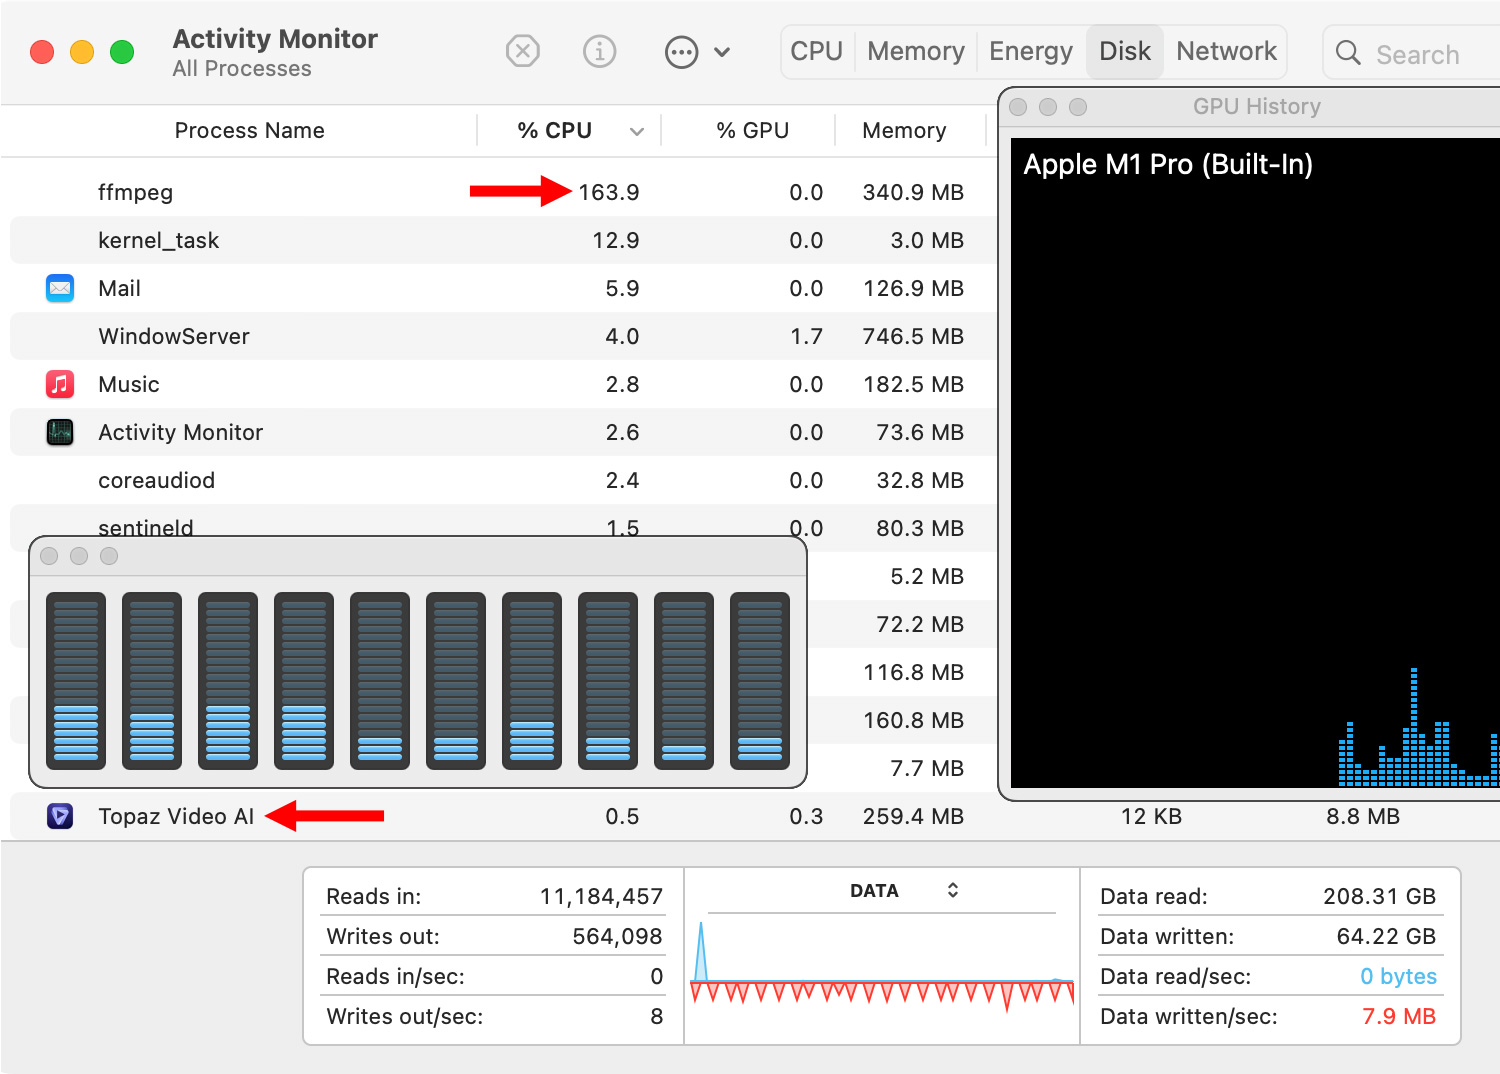This screenshot has height=1074, width=1500.
Task: Click the Data read/sec 0 bytes value
Action: 1398,976
